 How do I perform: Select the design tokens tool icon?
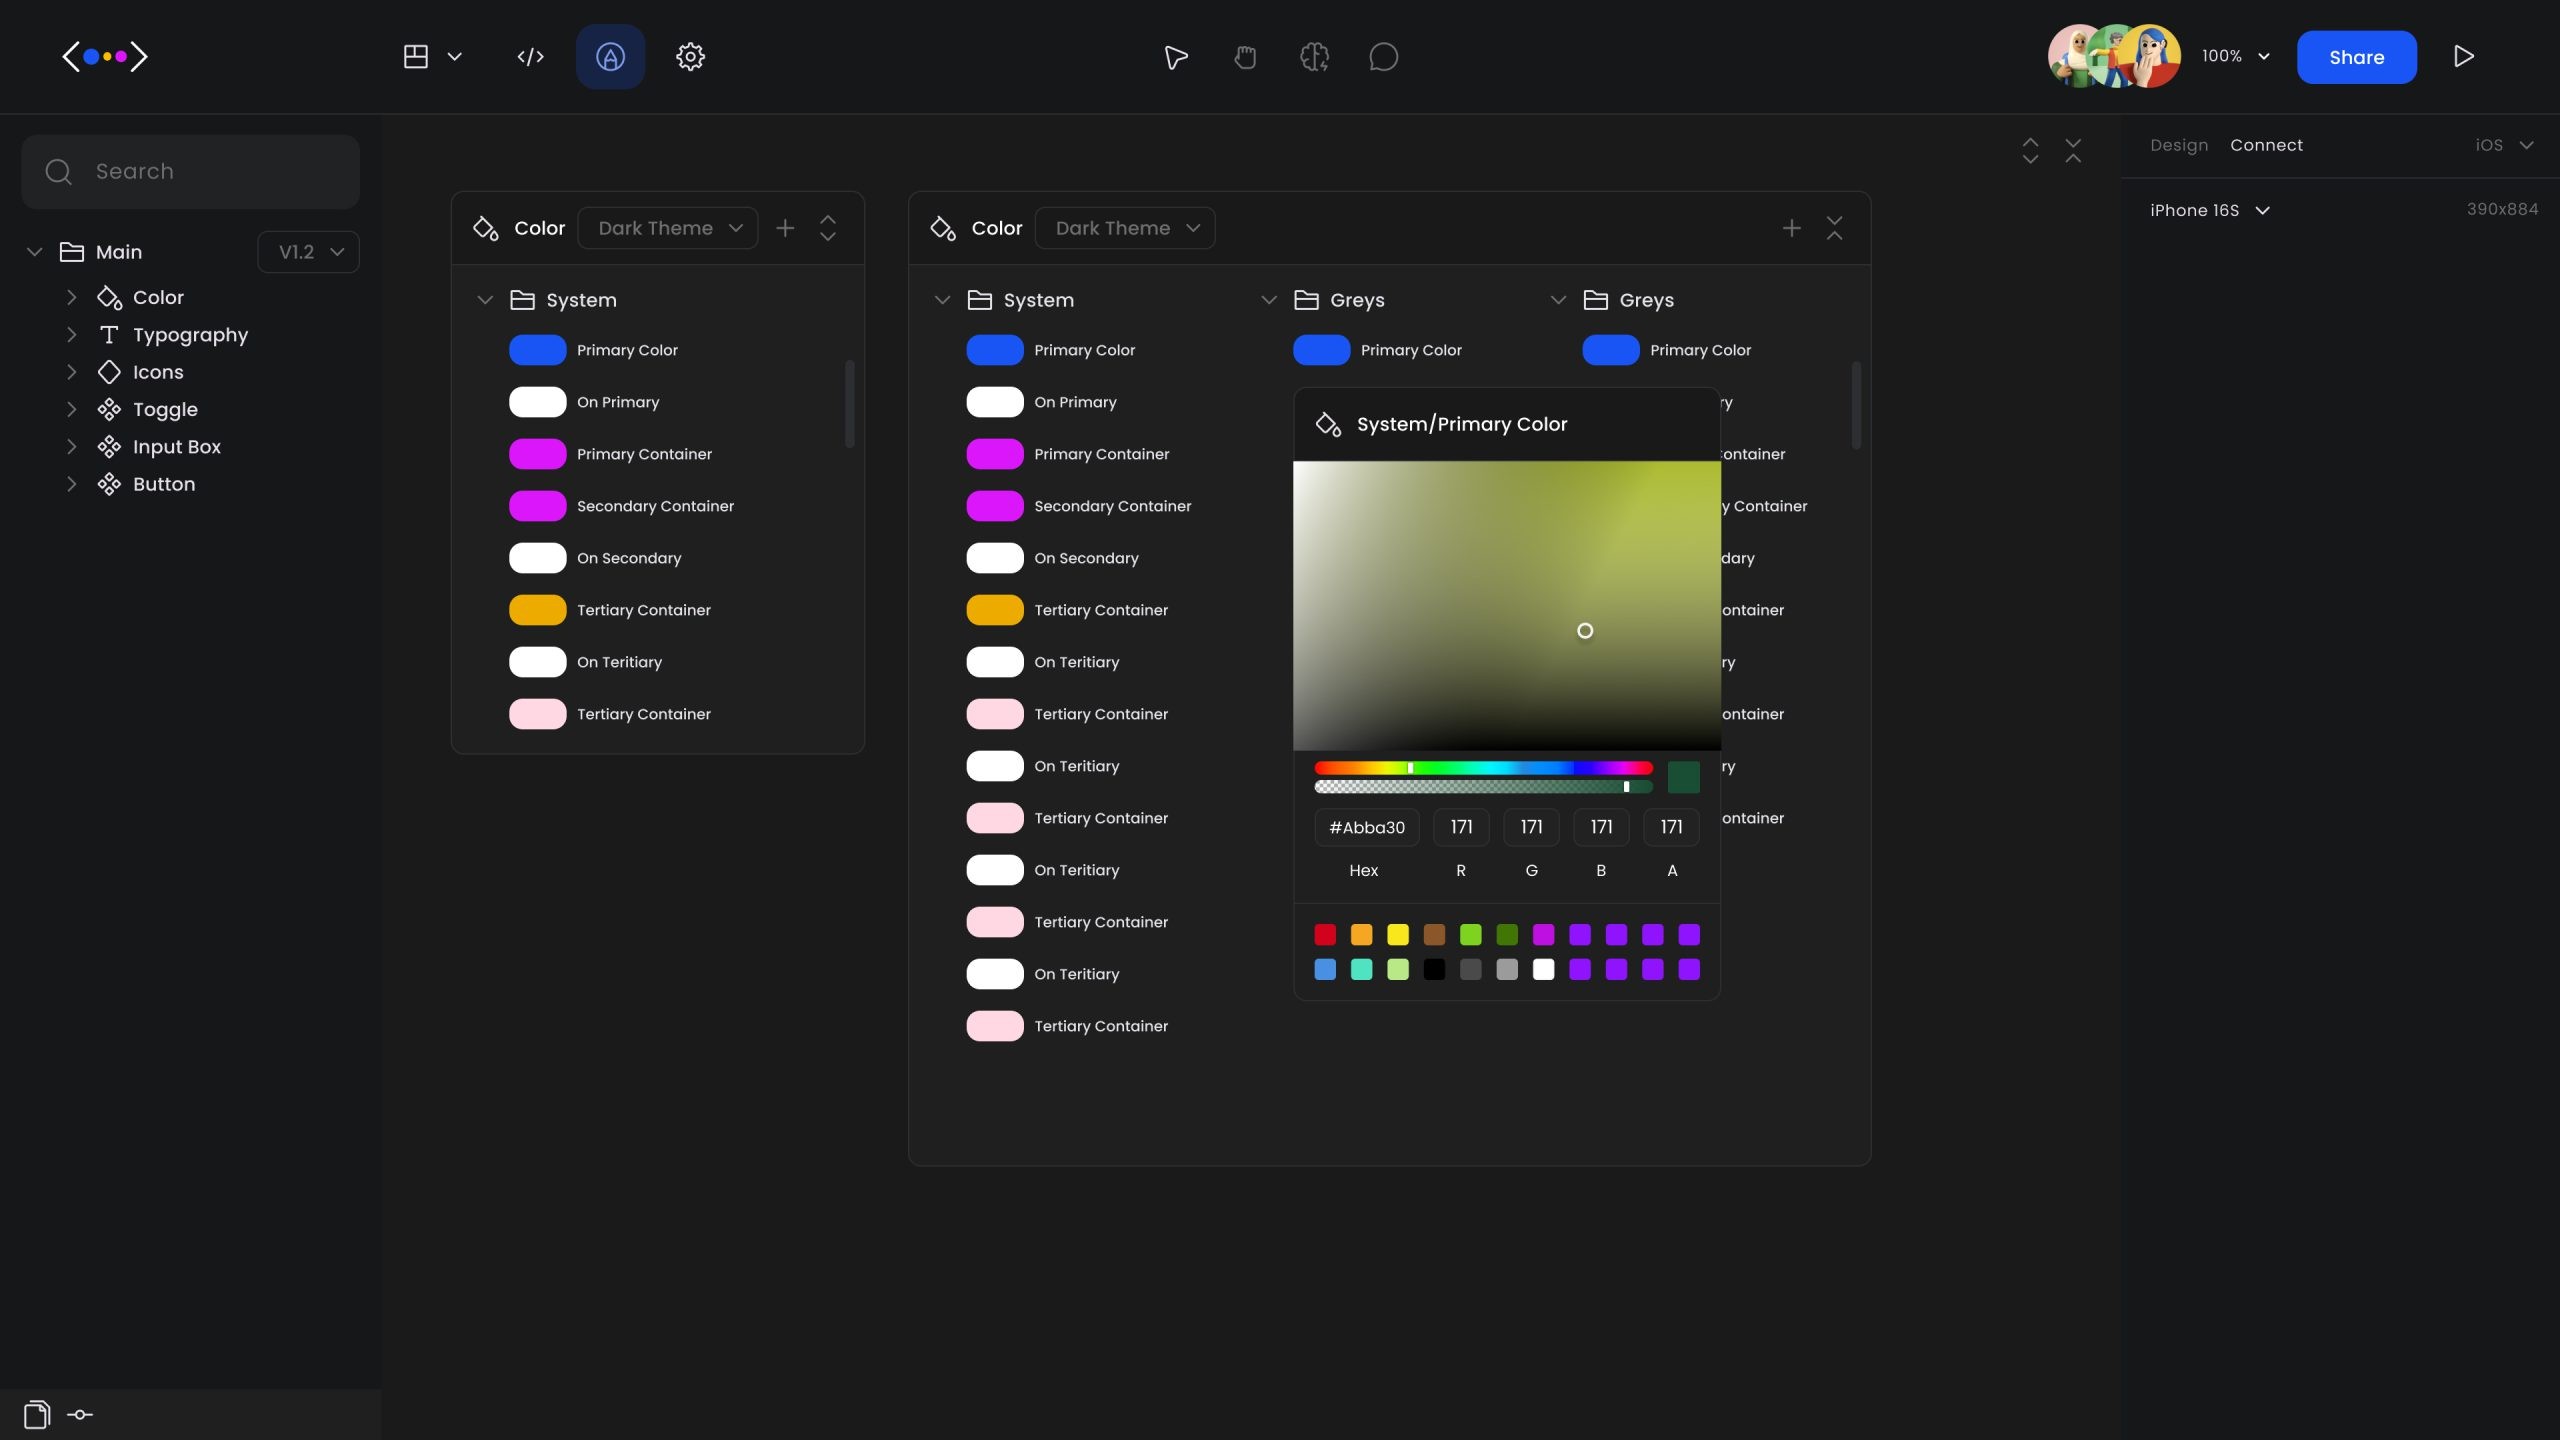pyautogui.click(x=610, y=57)
